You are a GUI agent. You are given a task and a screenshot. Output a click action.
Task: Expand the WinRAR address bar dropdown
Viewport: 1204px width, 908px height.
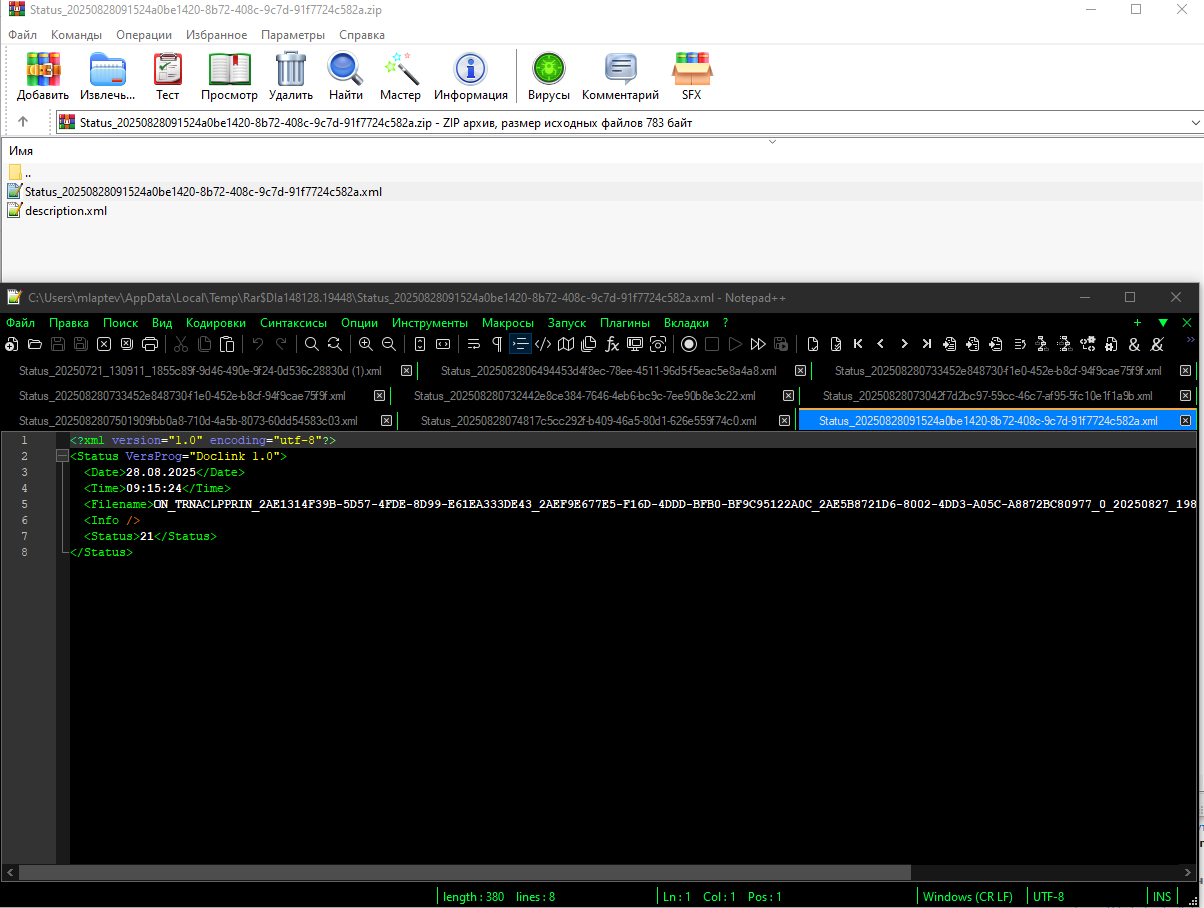[1196, 122]
